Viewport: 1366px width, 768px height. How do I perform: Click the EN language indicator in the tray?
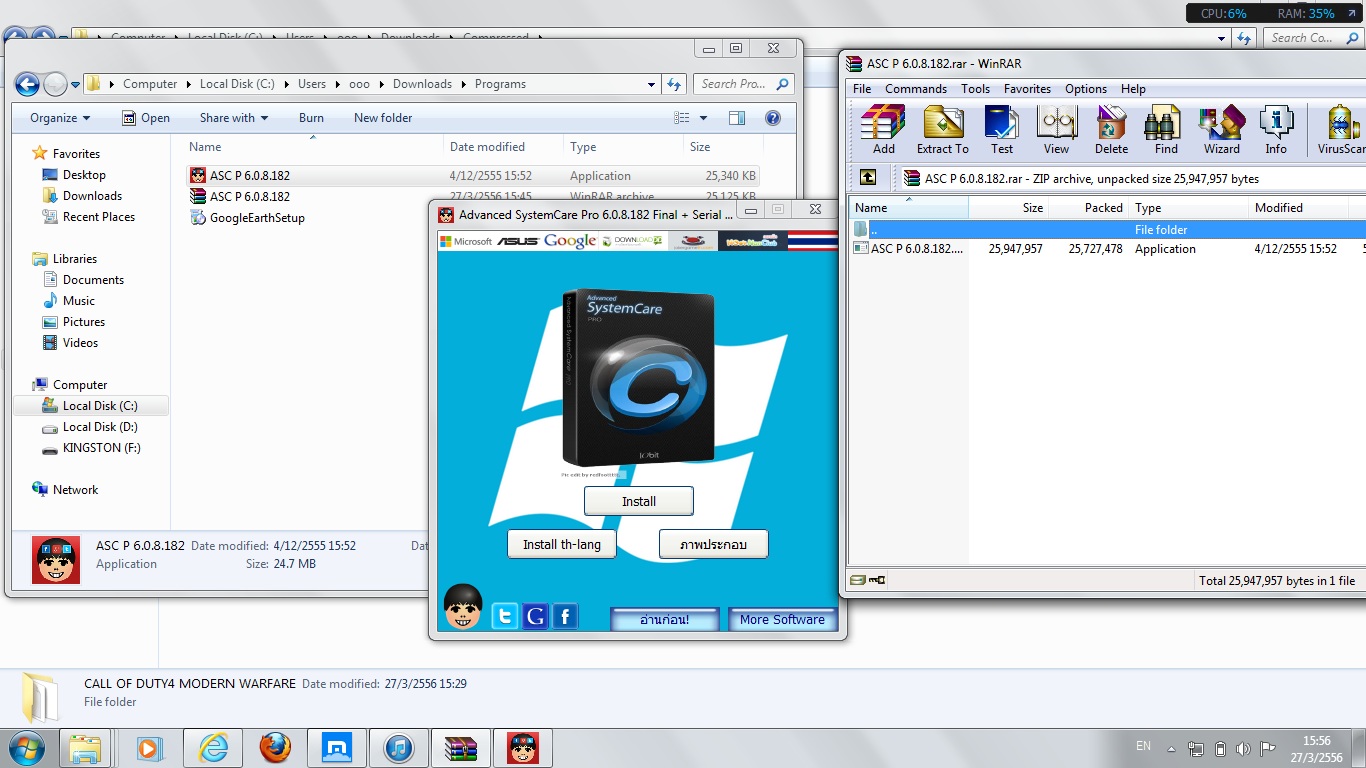[x=1143, y=746]
